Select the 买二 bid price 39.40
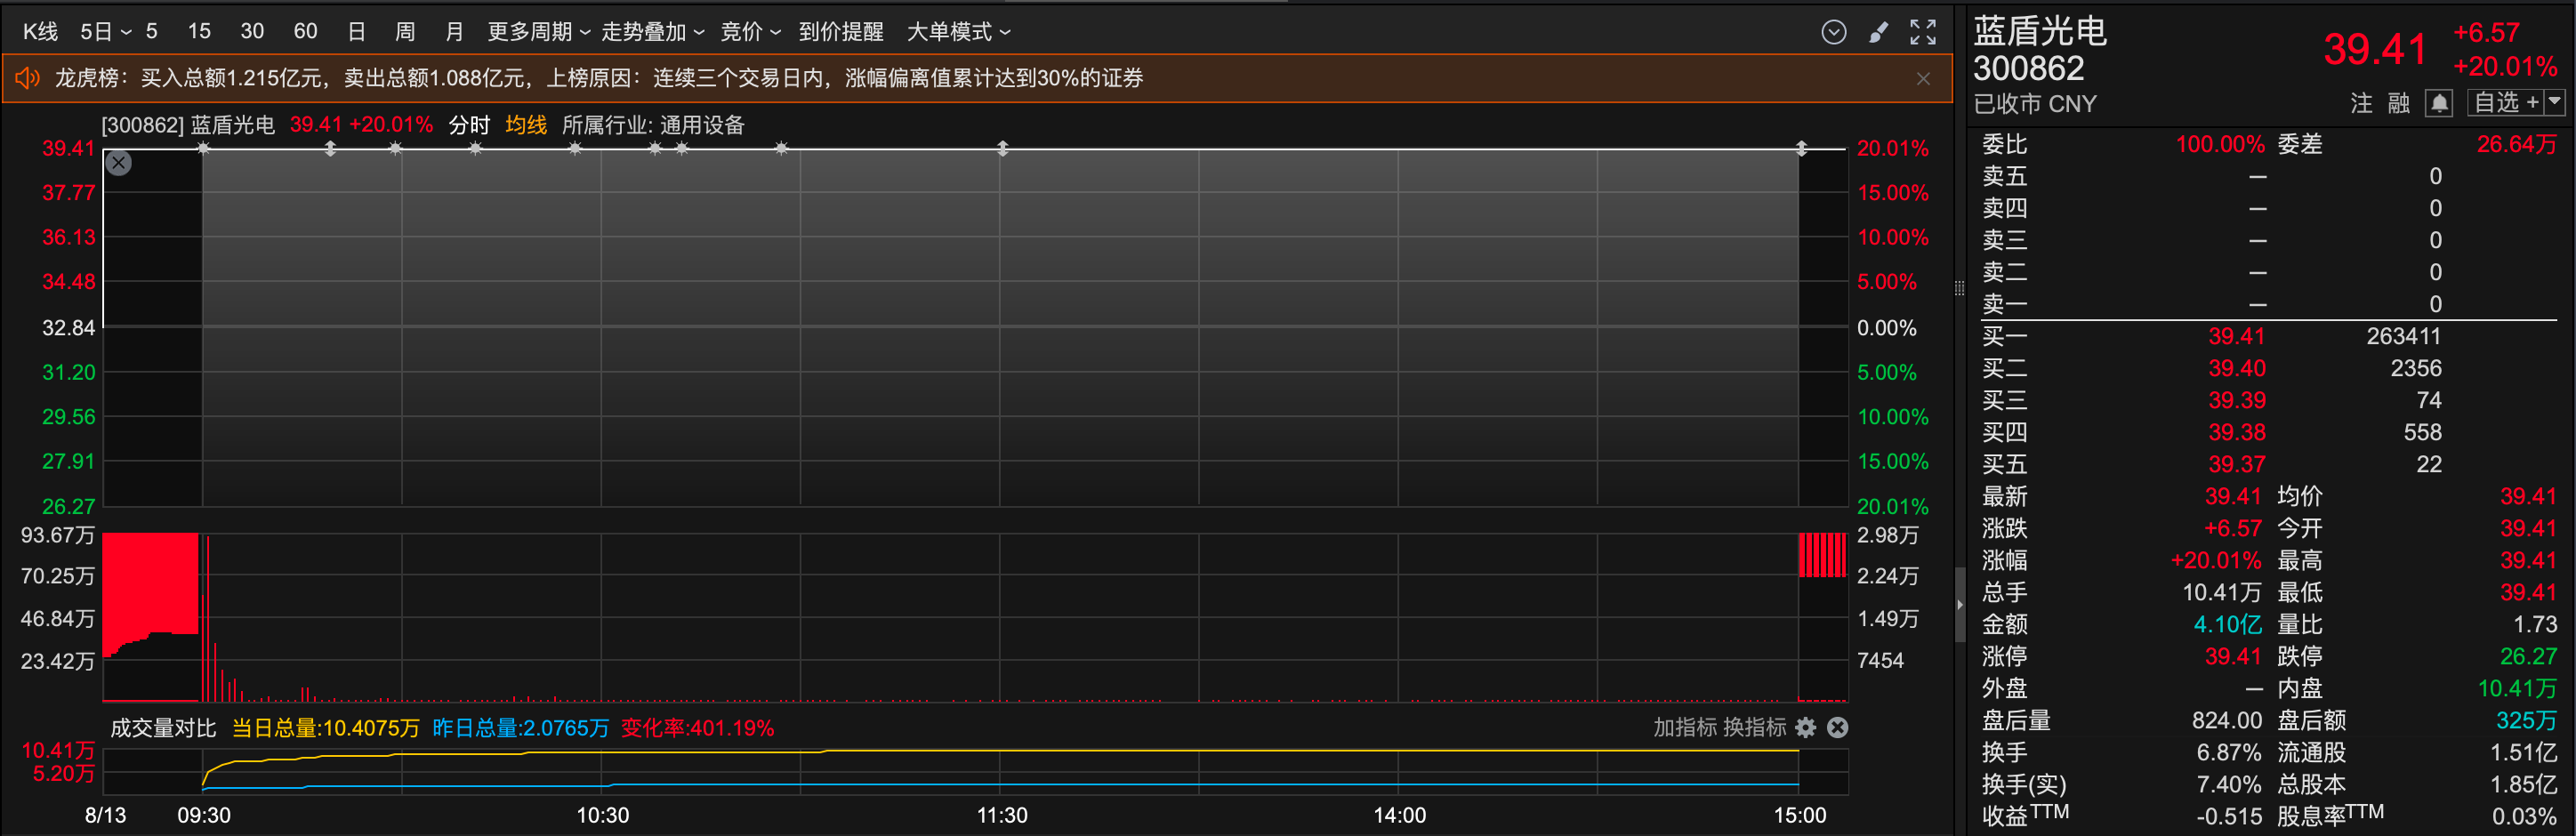2576x836 pixels. tap(2237, 368)
